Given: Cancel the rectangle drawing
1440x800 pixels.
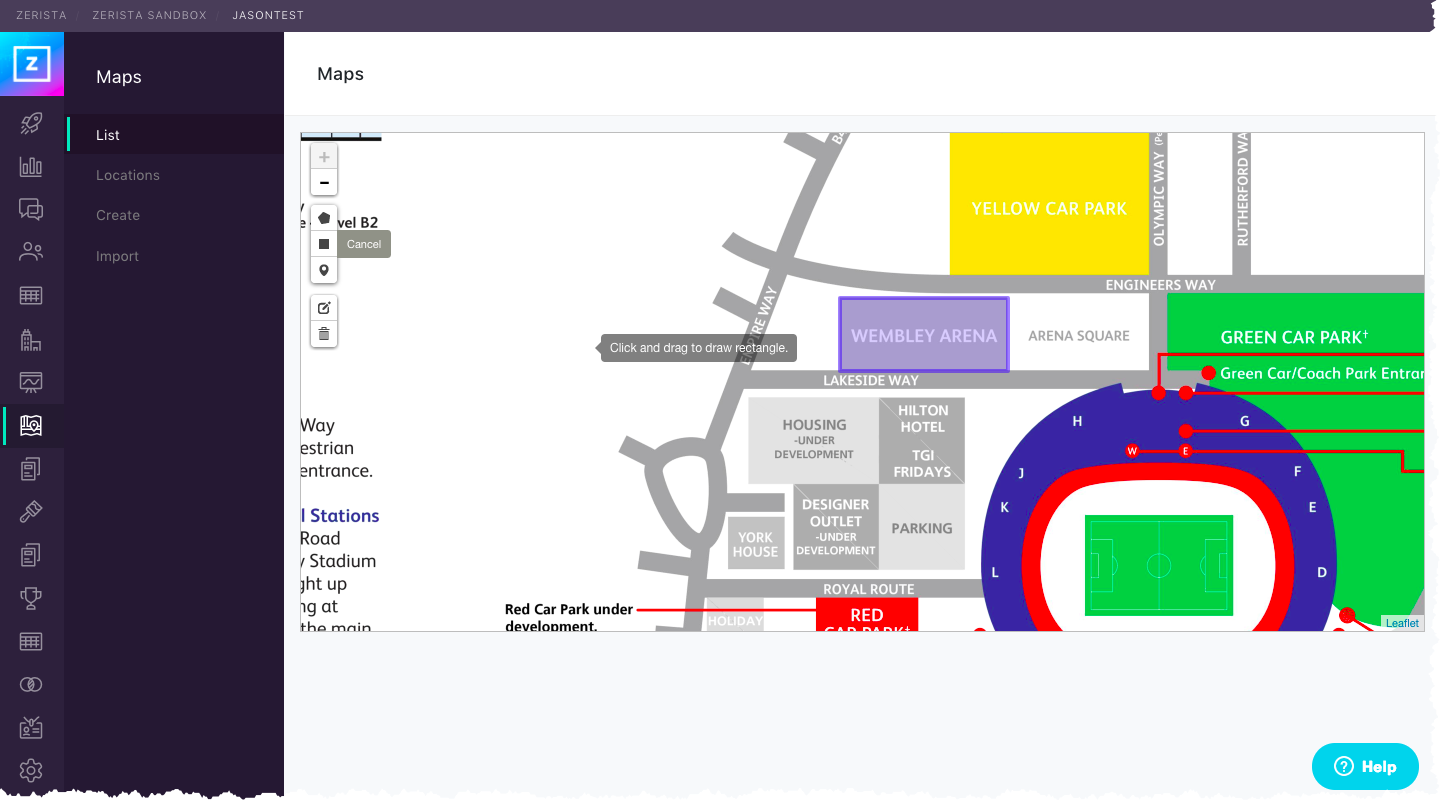Looking at the screenshot, I should pyautogui.click(x=364, y=244).
